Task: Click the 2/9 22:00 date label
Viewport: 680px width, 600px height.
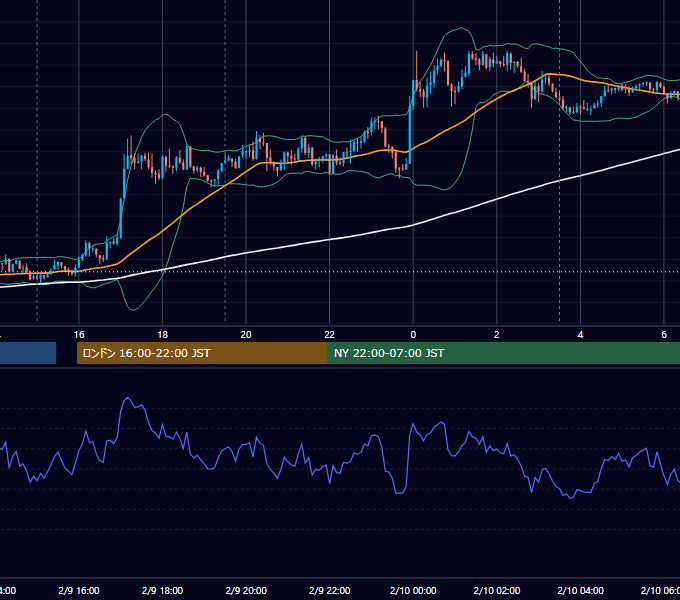Action: coord(330,590)
